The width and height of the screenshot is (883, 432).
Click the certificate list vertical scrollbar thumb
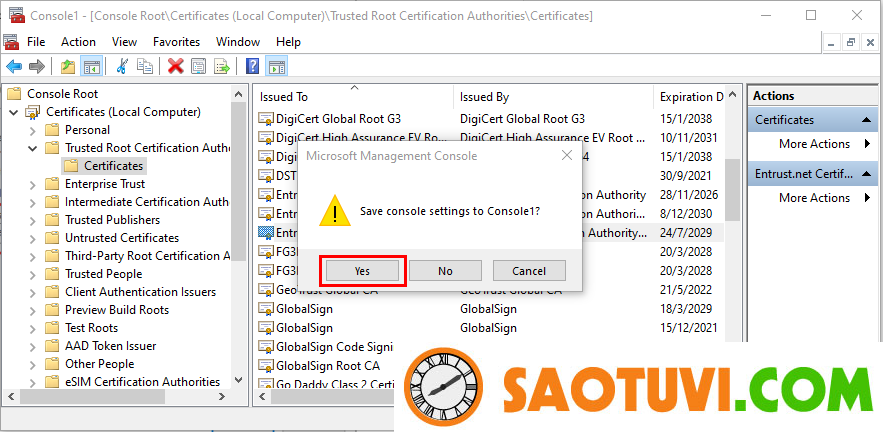[x=732, y=189]
